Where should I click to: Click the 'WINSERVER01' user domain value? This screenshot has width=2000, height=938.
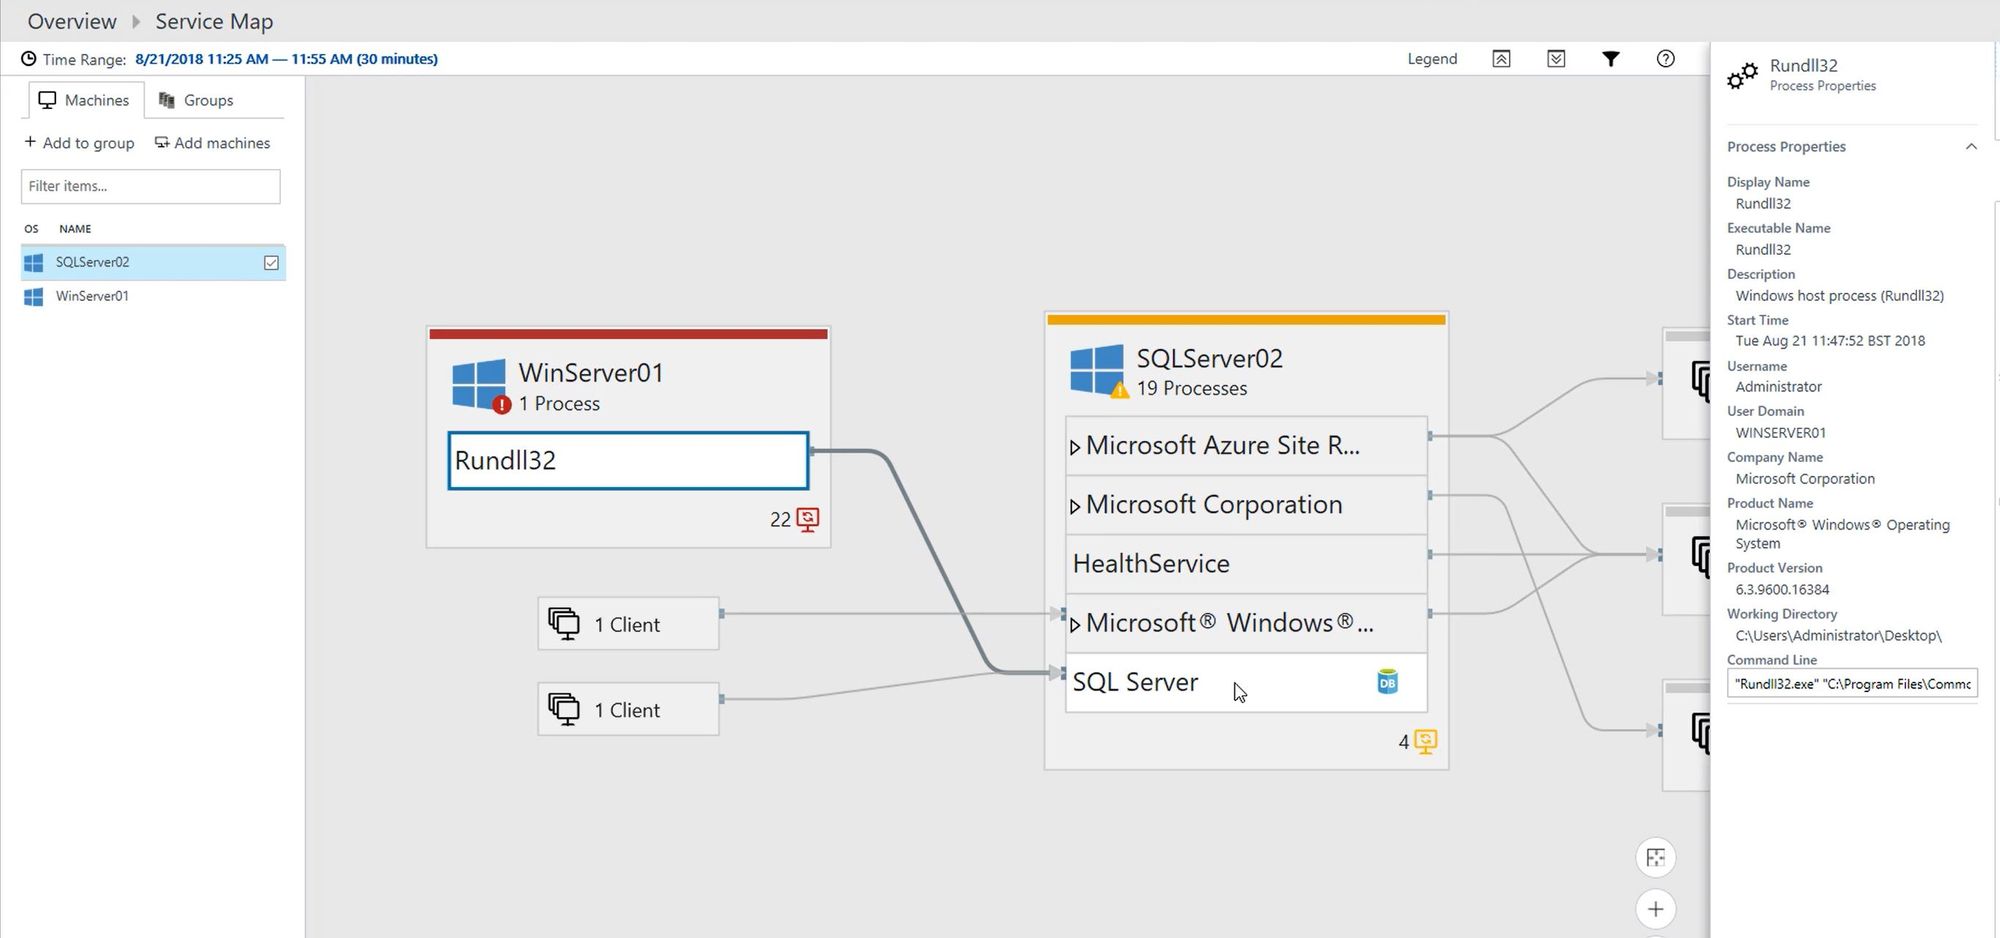coord(1780,433)
